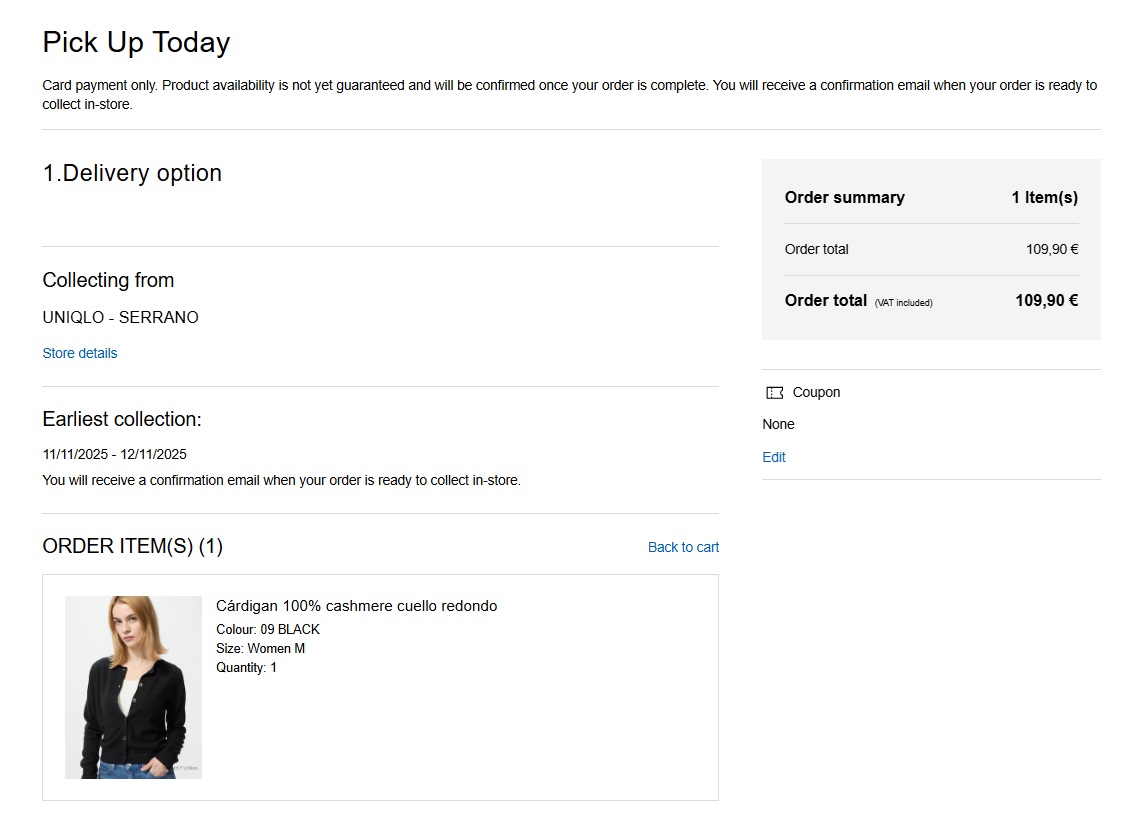This screenshot has width=1144, height=815.
Task: Click the Coupon label text
Action: pos(816,392)
